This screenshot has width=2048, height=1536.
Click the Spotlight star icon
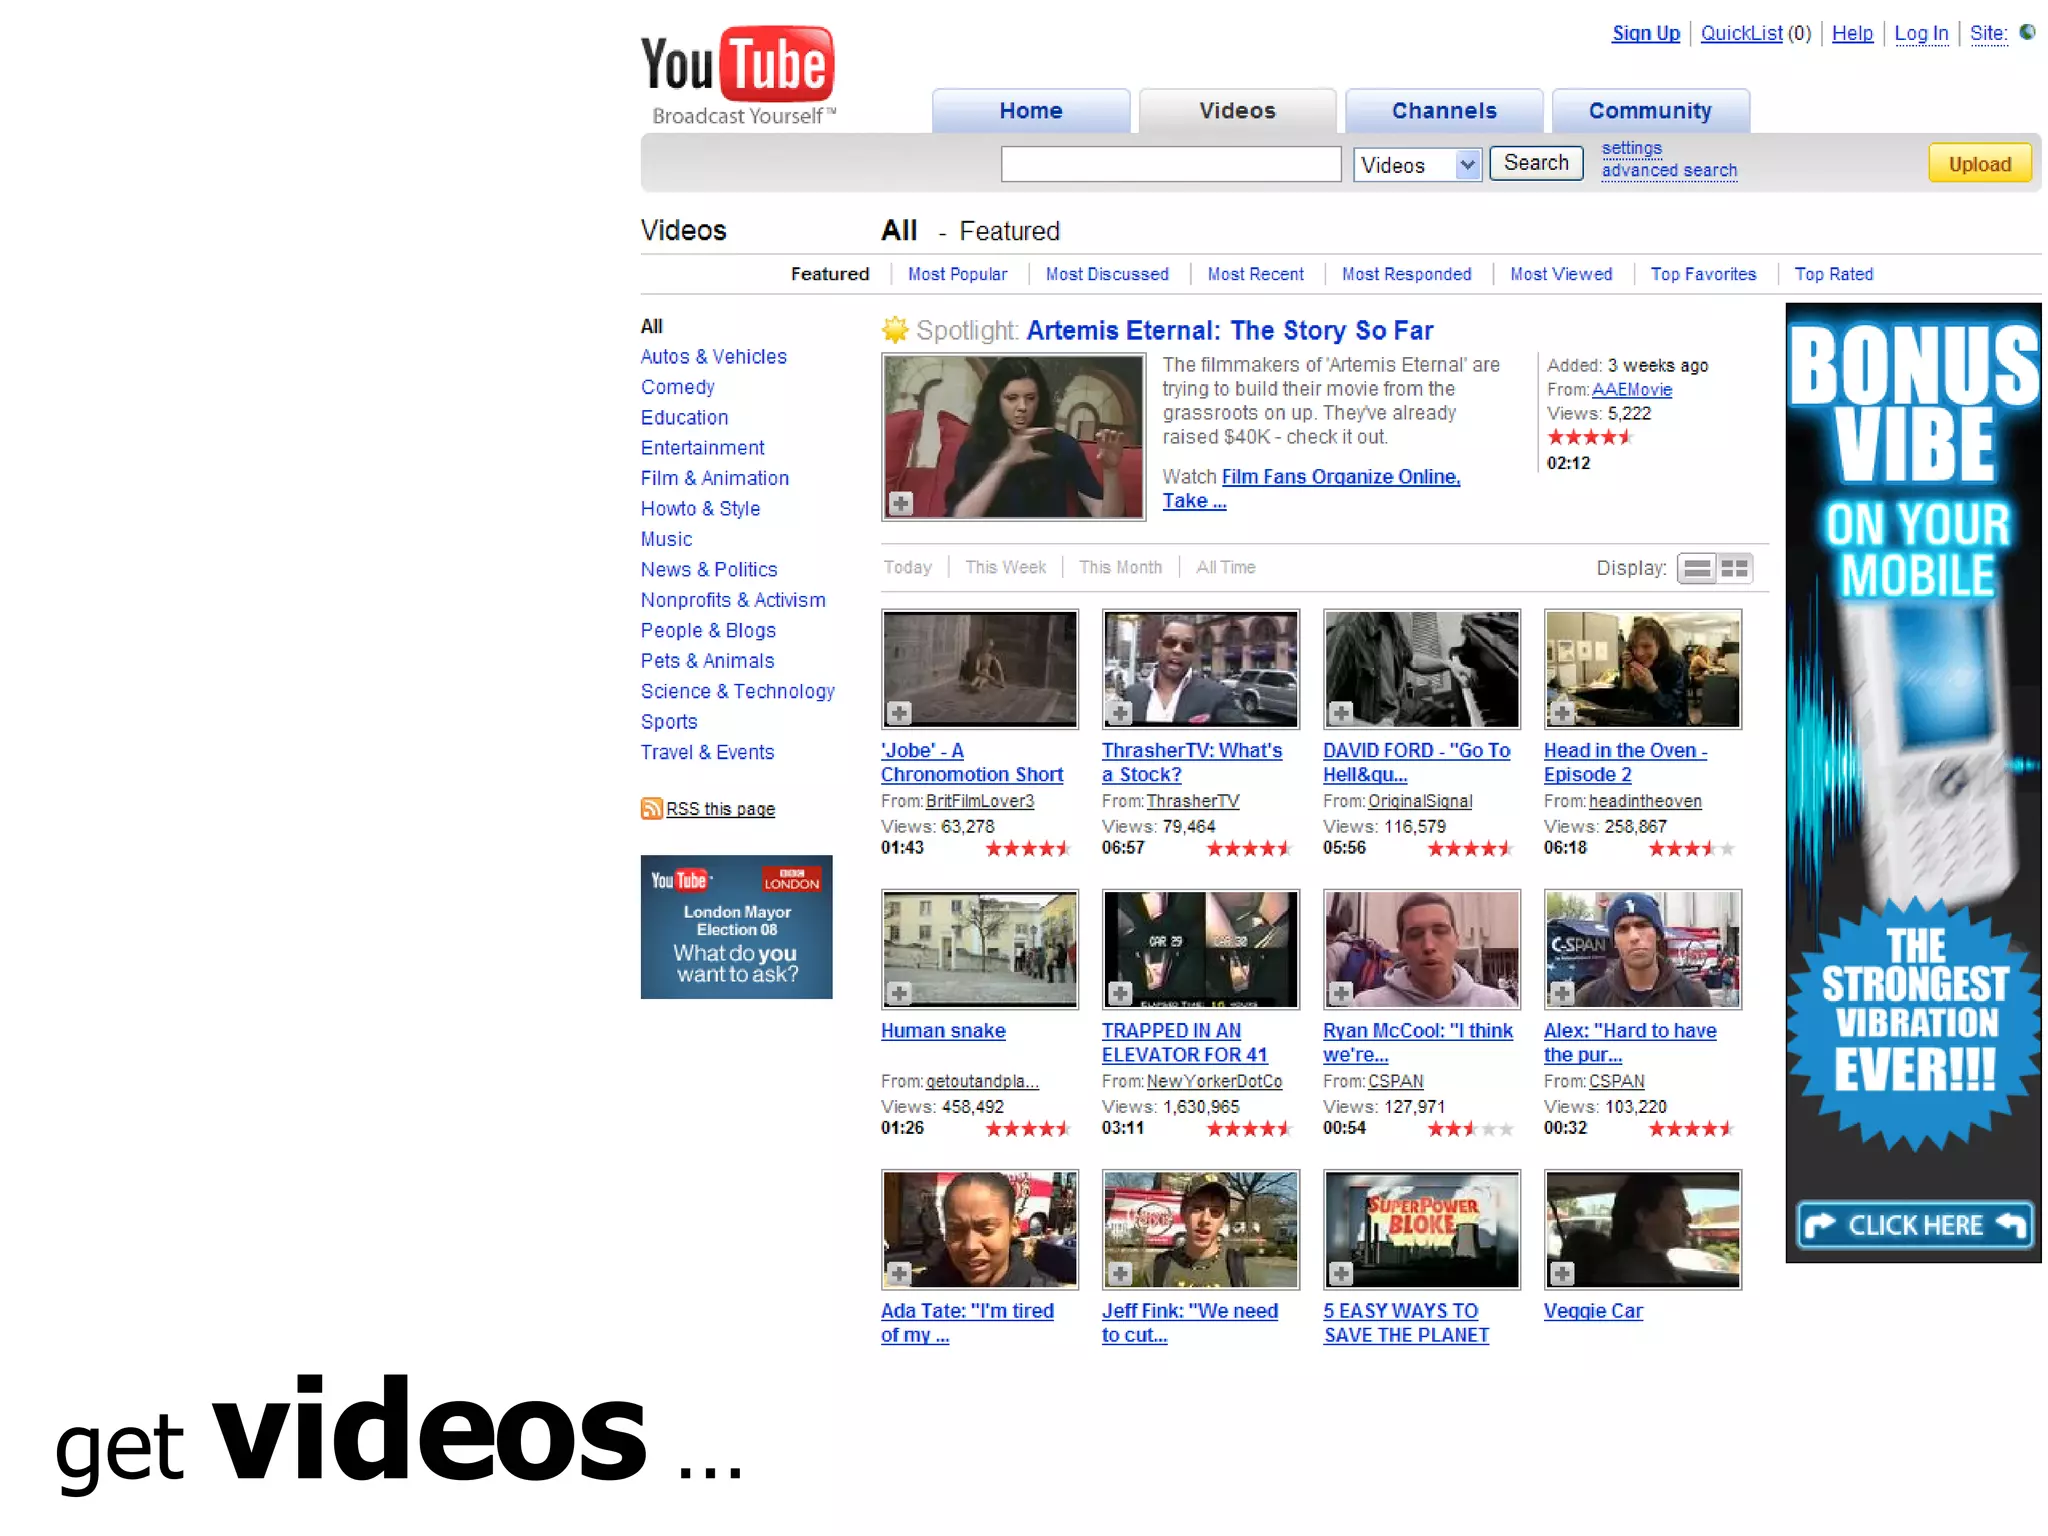click(895, 329)
